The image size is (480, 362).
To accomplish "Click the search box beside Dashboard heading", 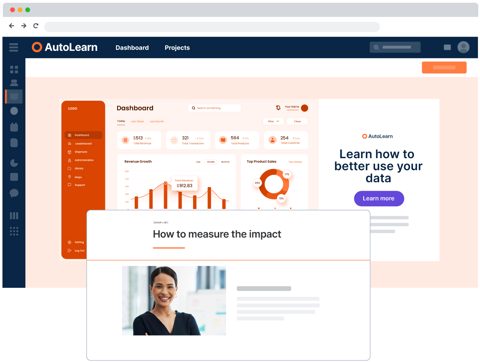I will pyautogui.click(x=214, y=108).
